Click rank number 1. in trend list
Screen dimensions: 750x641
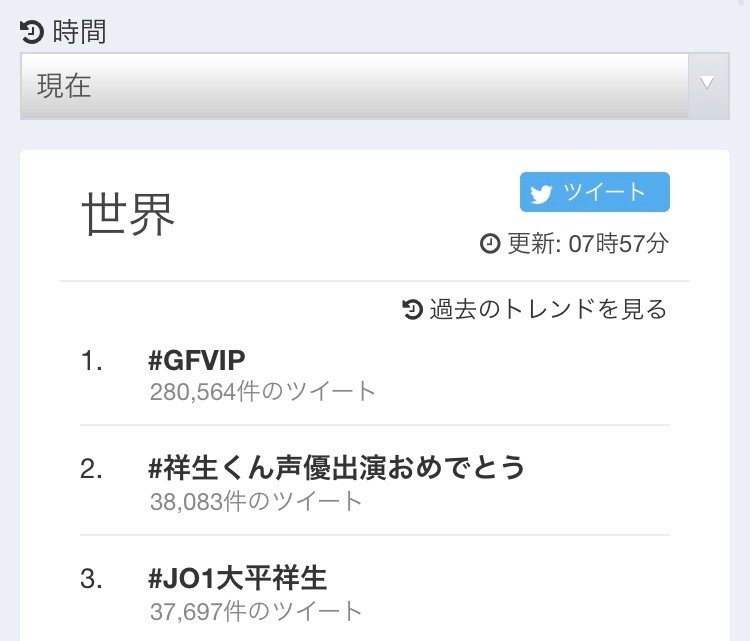[x=91, y=360]
